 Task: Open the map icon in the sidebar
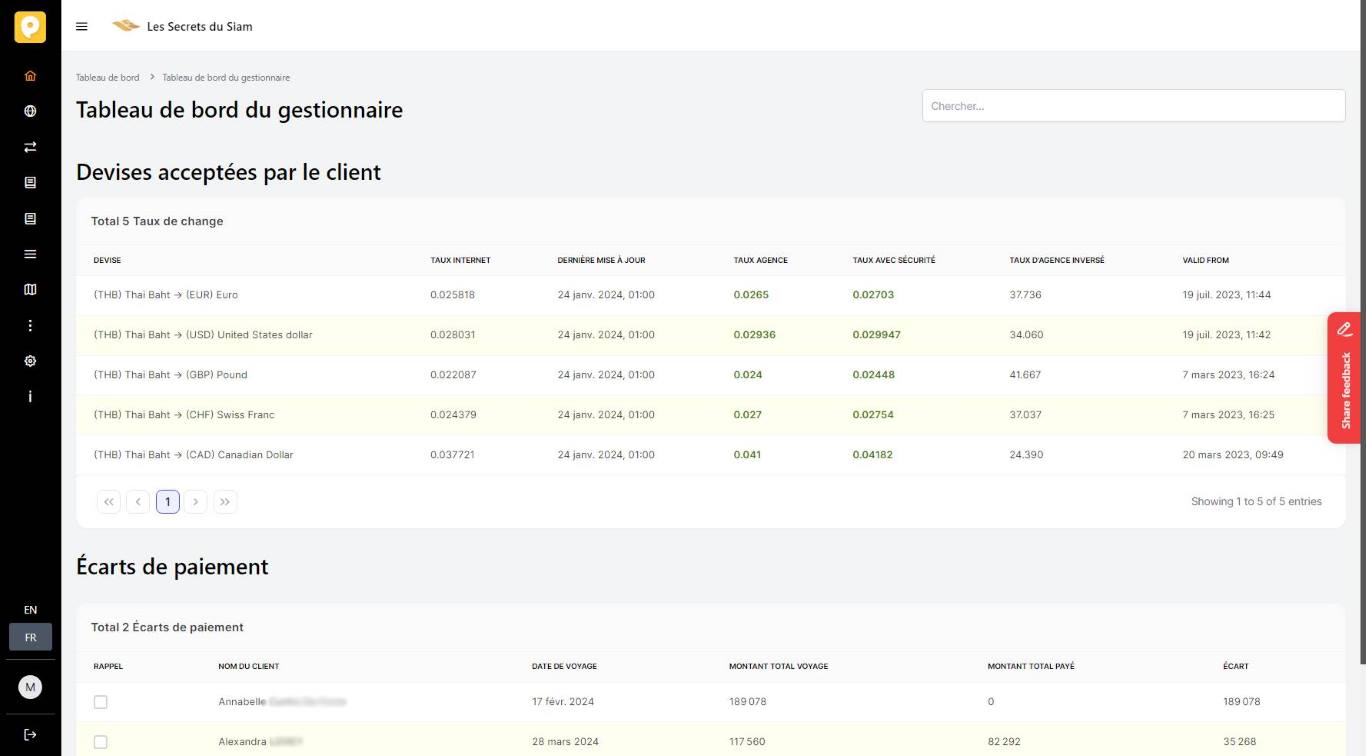point(30,290)
